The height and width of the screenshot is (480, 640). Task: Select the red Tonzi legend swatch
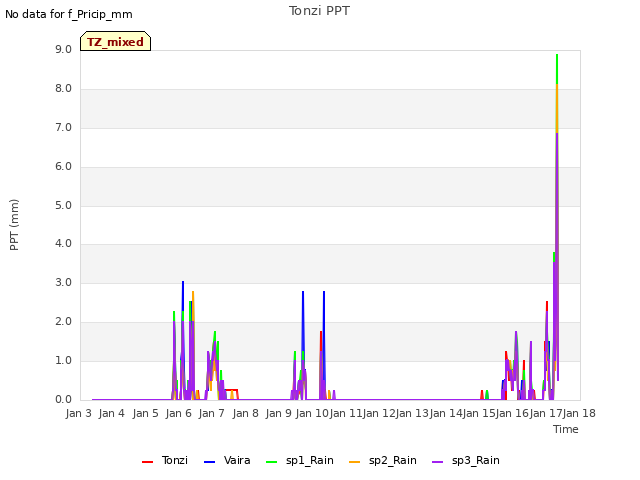[147, 462]
